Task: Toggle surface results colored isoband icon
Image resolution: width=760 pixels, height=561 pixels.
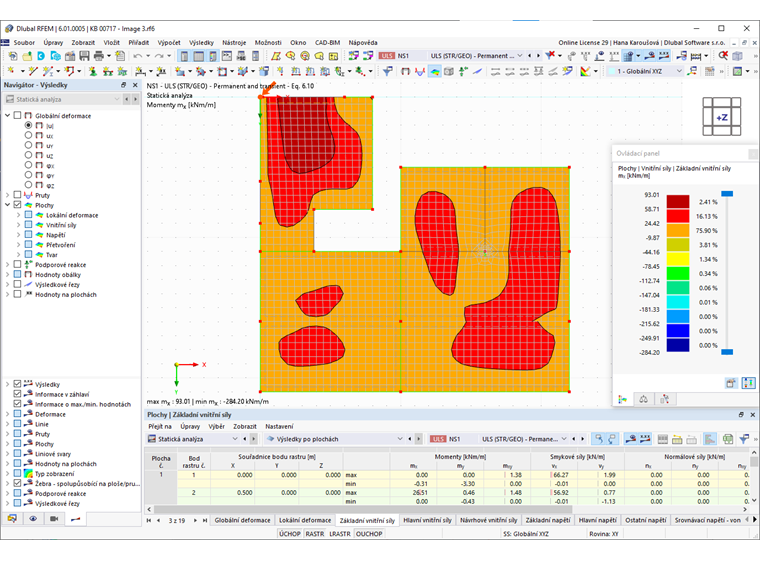Action: (x=434, y=71)
